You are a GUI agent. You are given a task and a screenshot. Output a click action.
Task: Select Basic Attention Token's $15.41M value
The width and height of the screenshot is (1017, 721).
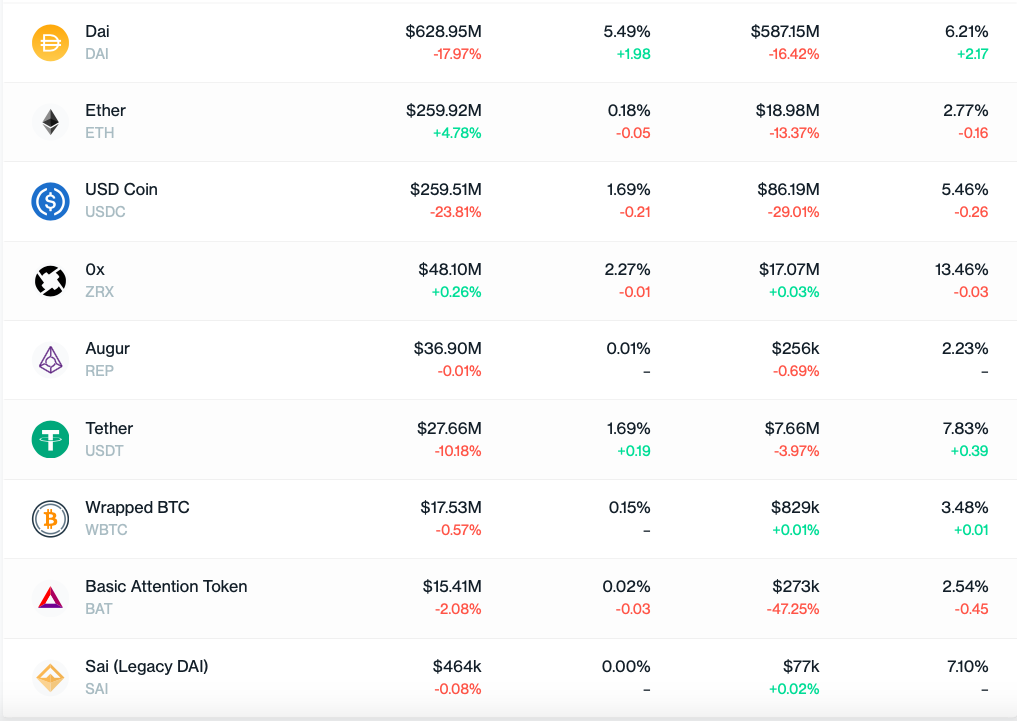(452, 586)
